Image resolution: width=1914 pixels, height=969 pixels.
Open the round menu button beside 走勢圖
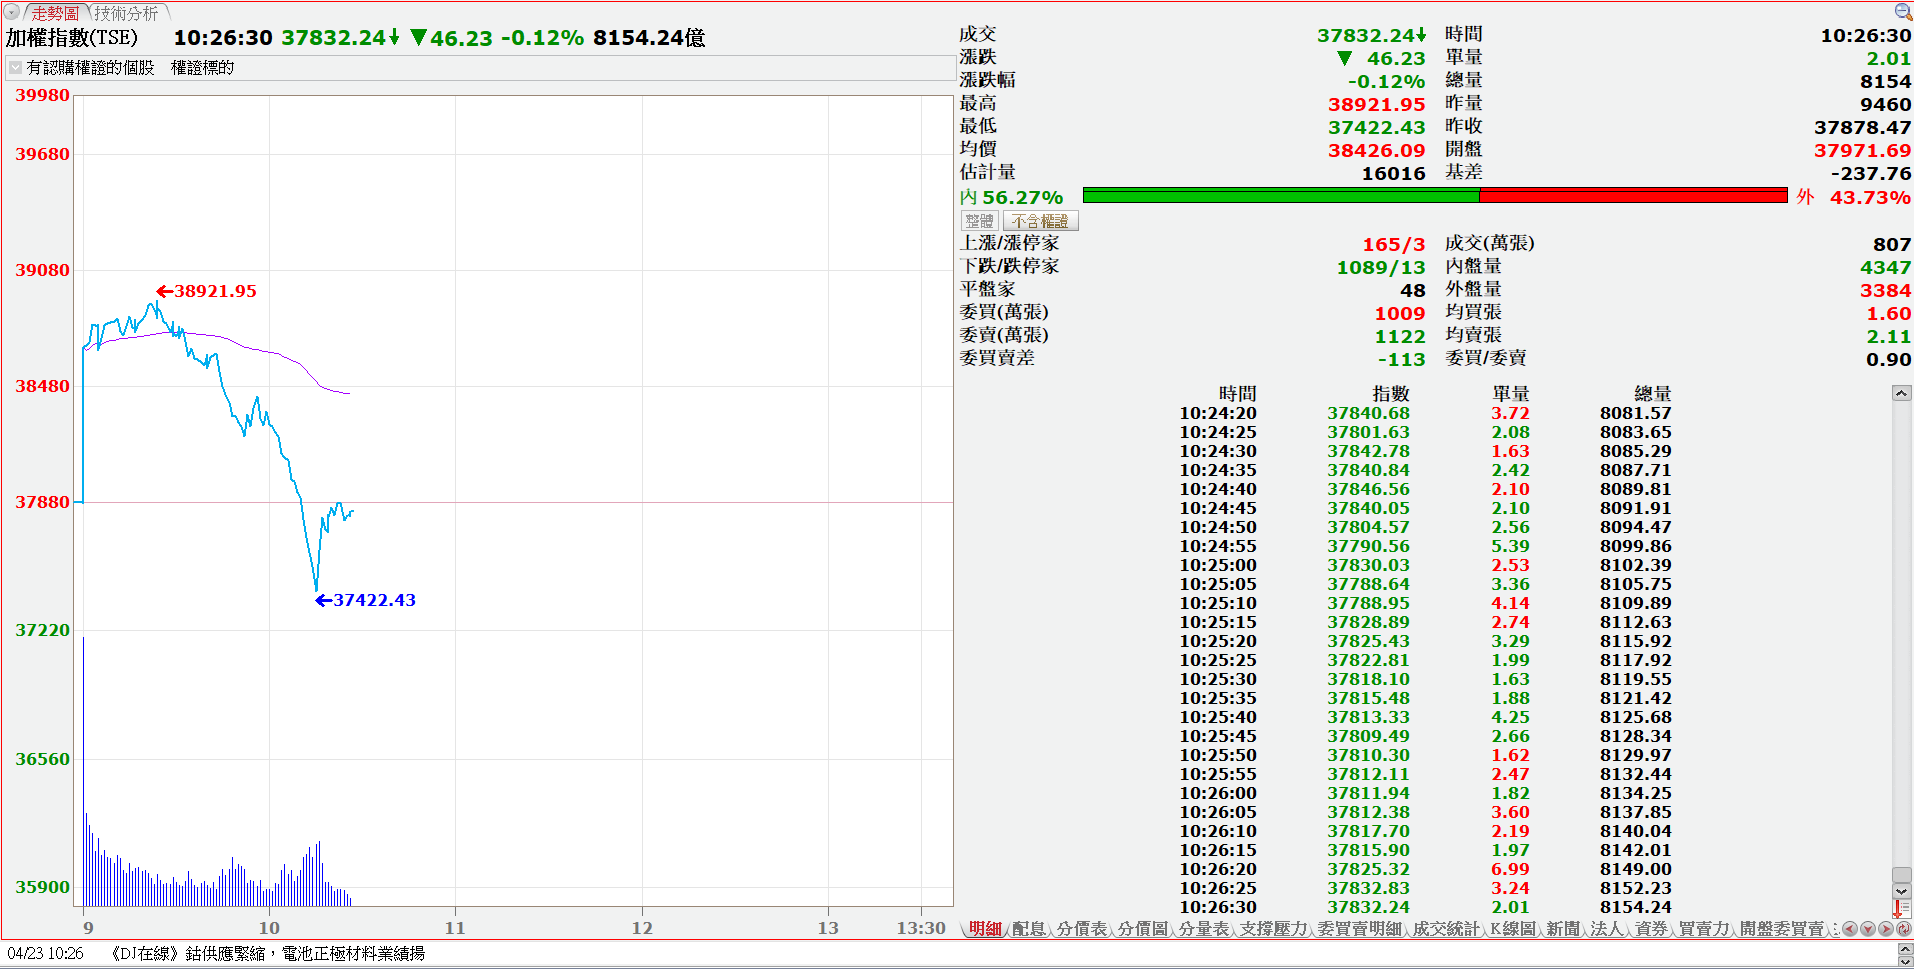(x=12, y=12)
